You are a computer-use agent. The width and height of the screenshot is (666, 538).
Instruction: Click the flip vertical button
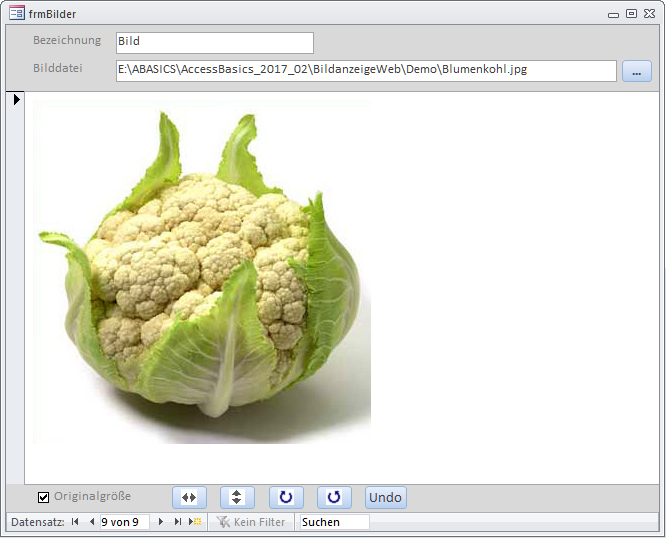click(x=237, y=497)
